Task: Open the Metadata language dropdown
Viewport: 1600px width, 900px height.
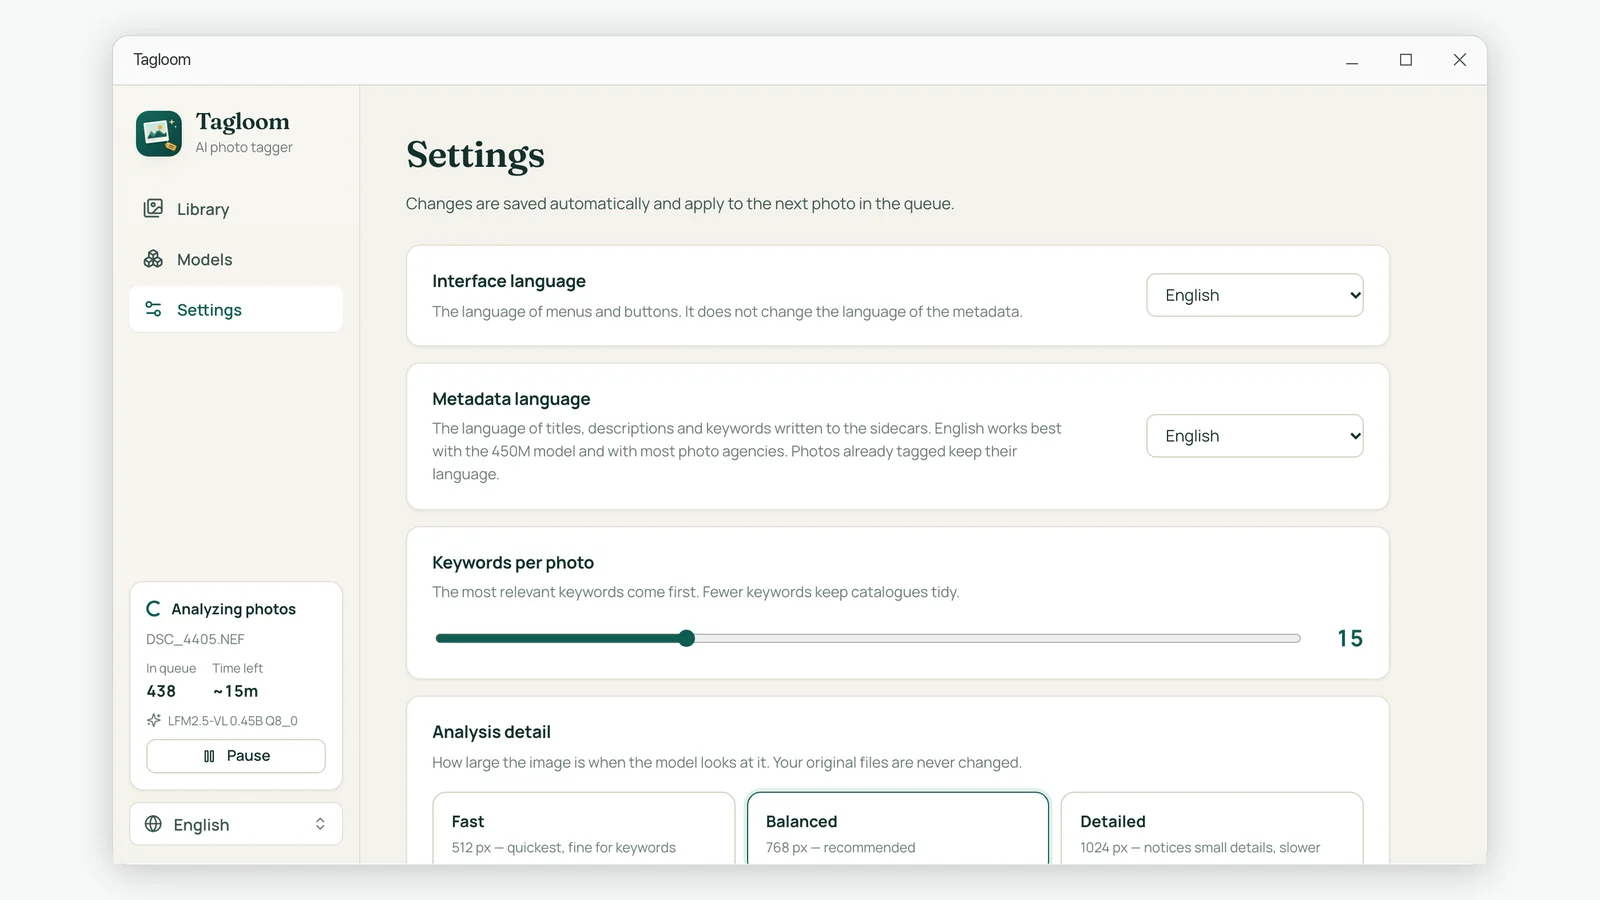Action: coord(1255,436)
